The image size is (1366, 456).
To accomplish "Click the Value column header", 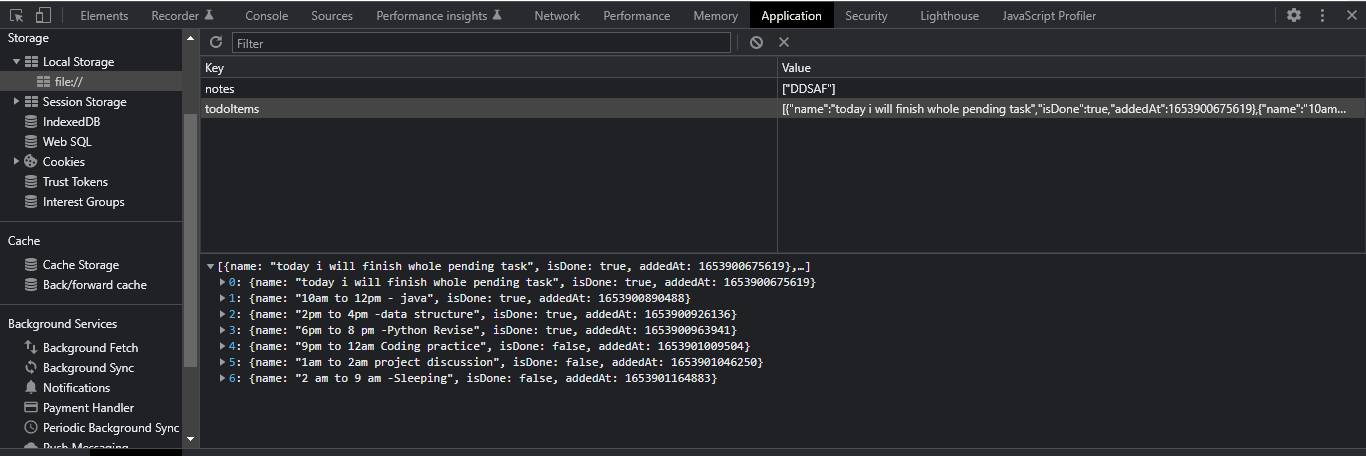I will 1071,68.
